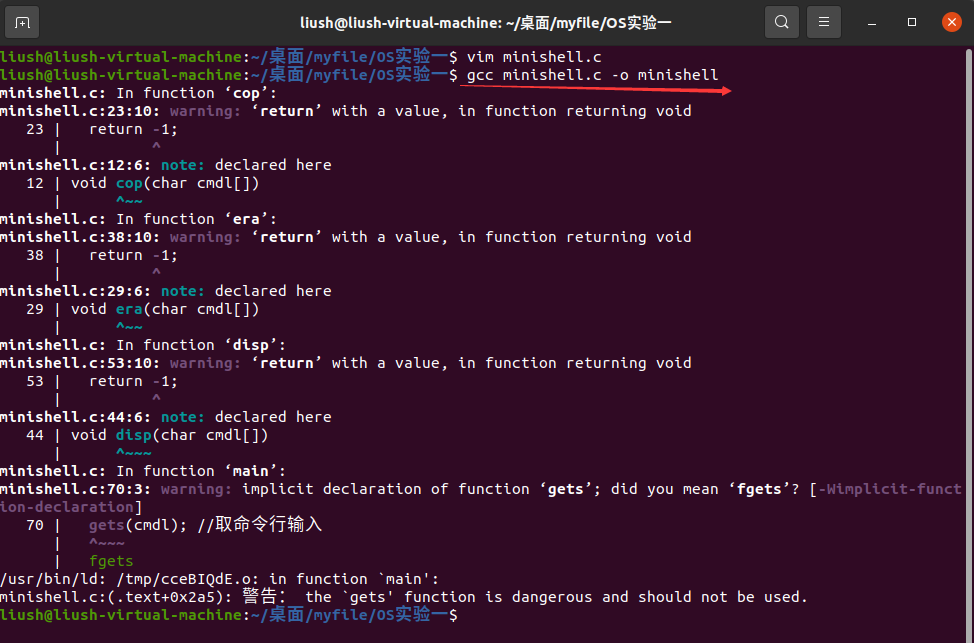Click the green 'fgets' suggestion text
974x643 pixels.
[111, 561]
